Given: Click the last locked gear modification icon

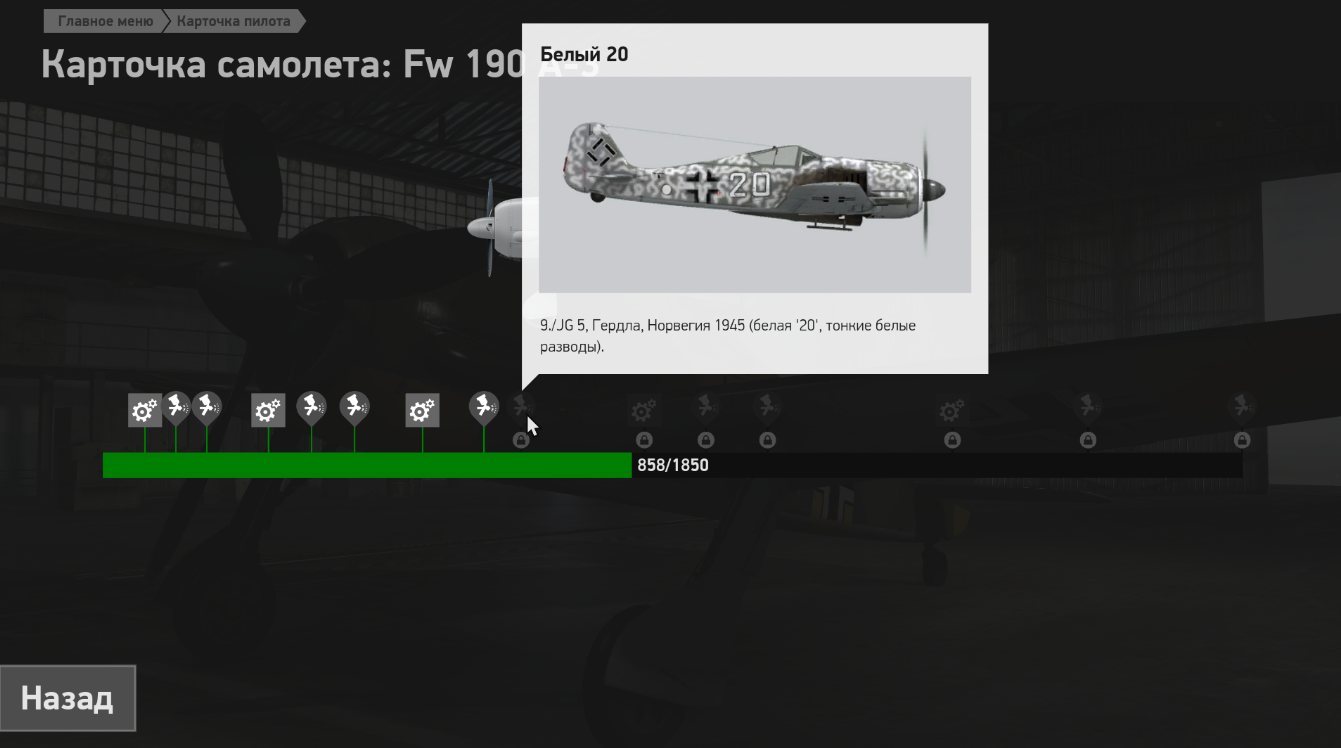Looking at the screenshot, I should pyautogui.click(x=951, y=410).
